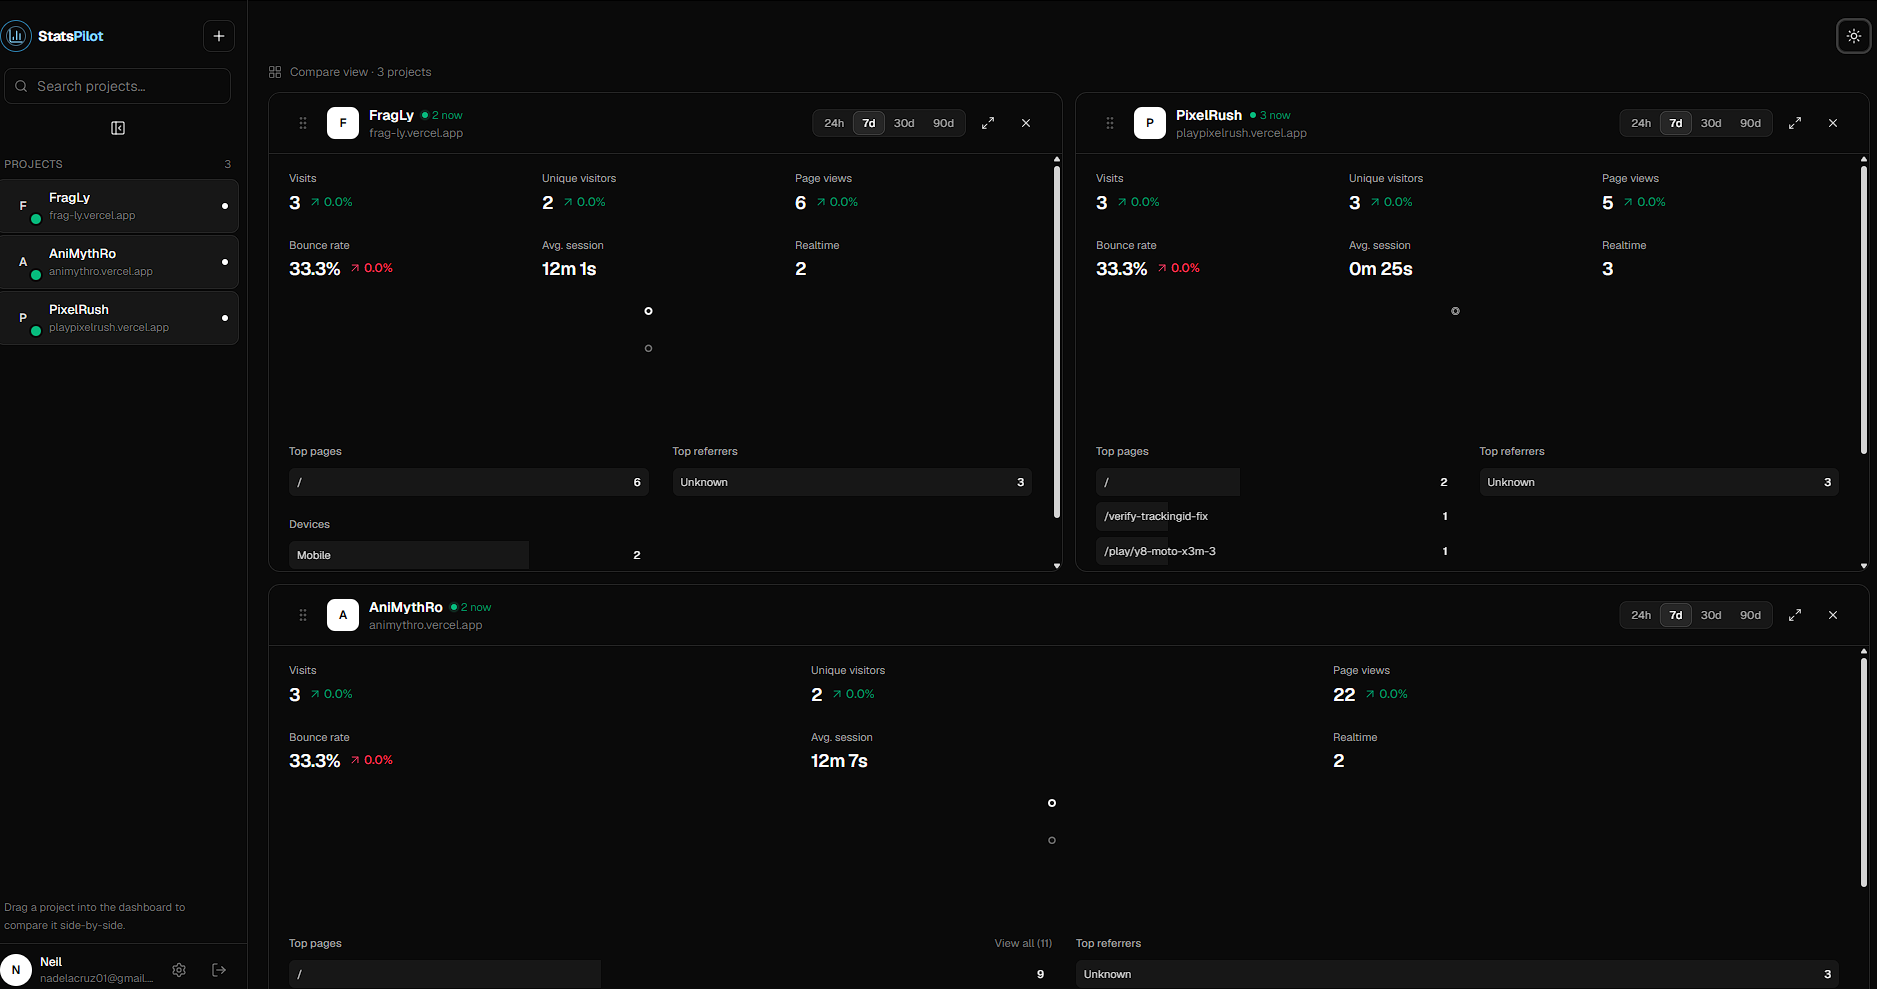Click PixelRush card scrollbar
Image resolution: width=1877 pixels, height=989 pixels.
[x=1864, y=310]
